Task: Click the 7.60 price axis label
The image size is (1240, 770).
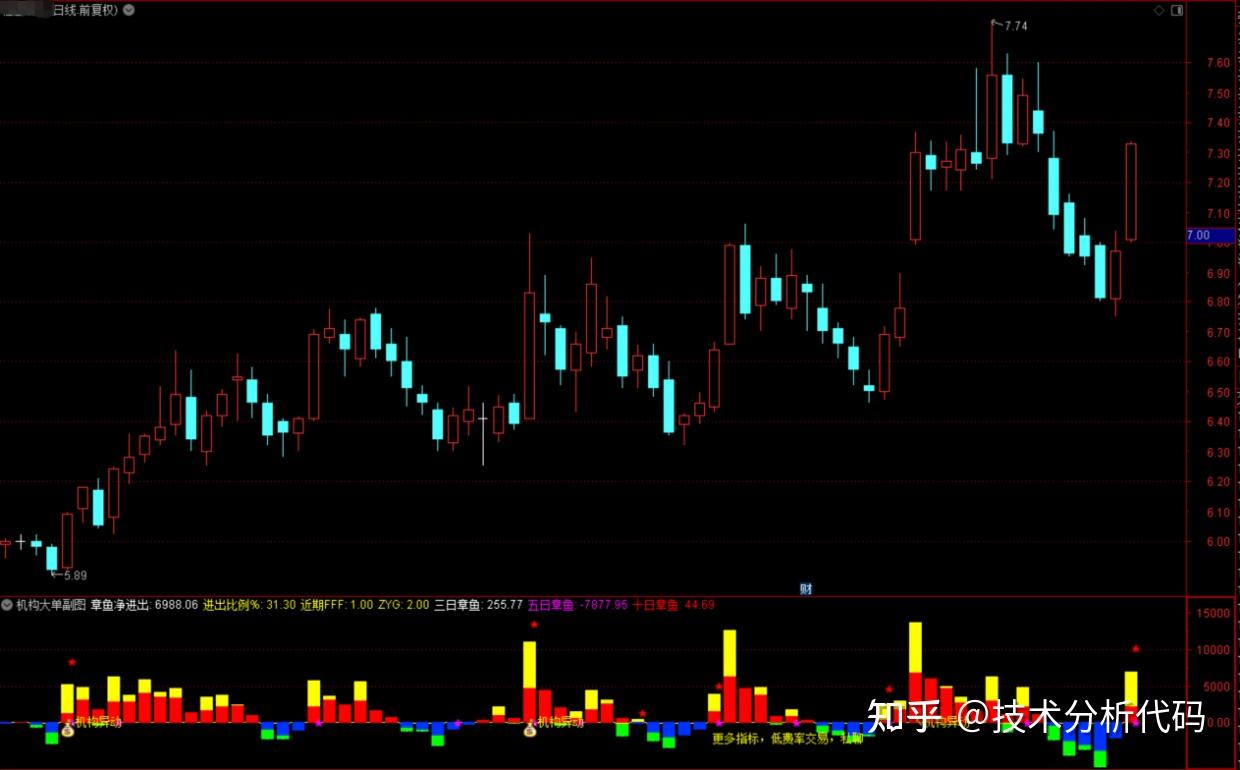Action: pos(1217,62)
